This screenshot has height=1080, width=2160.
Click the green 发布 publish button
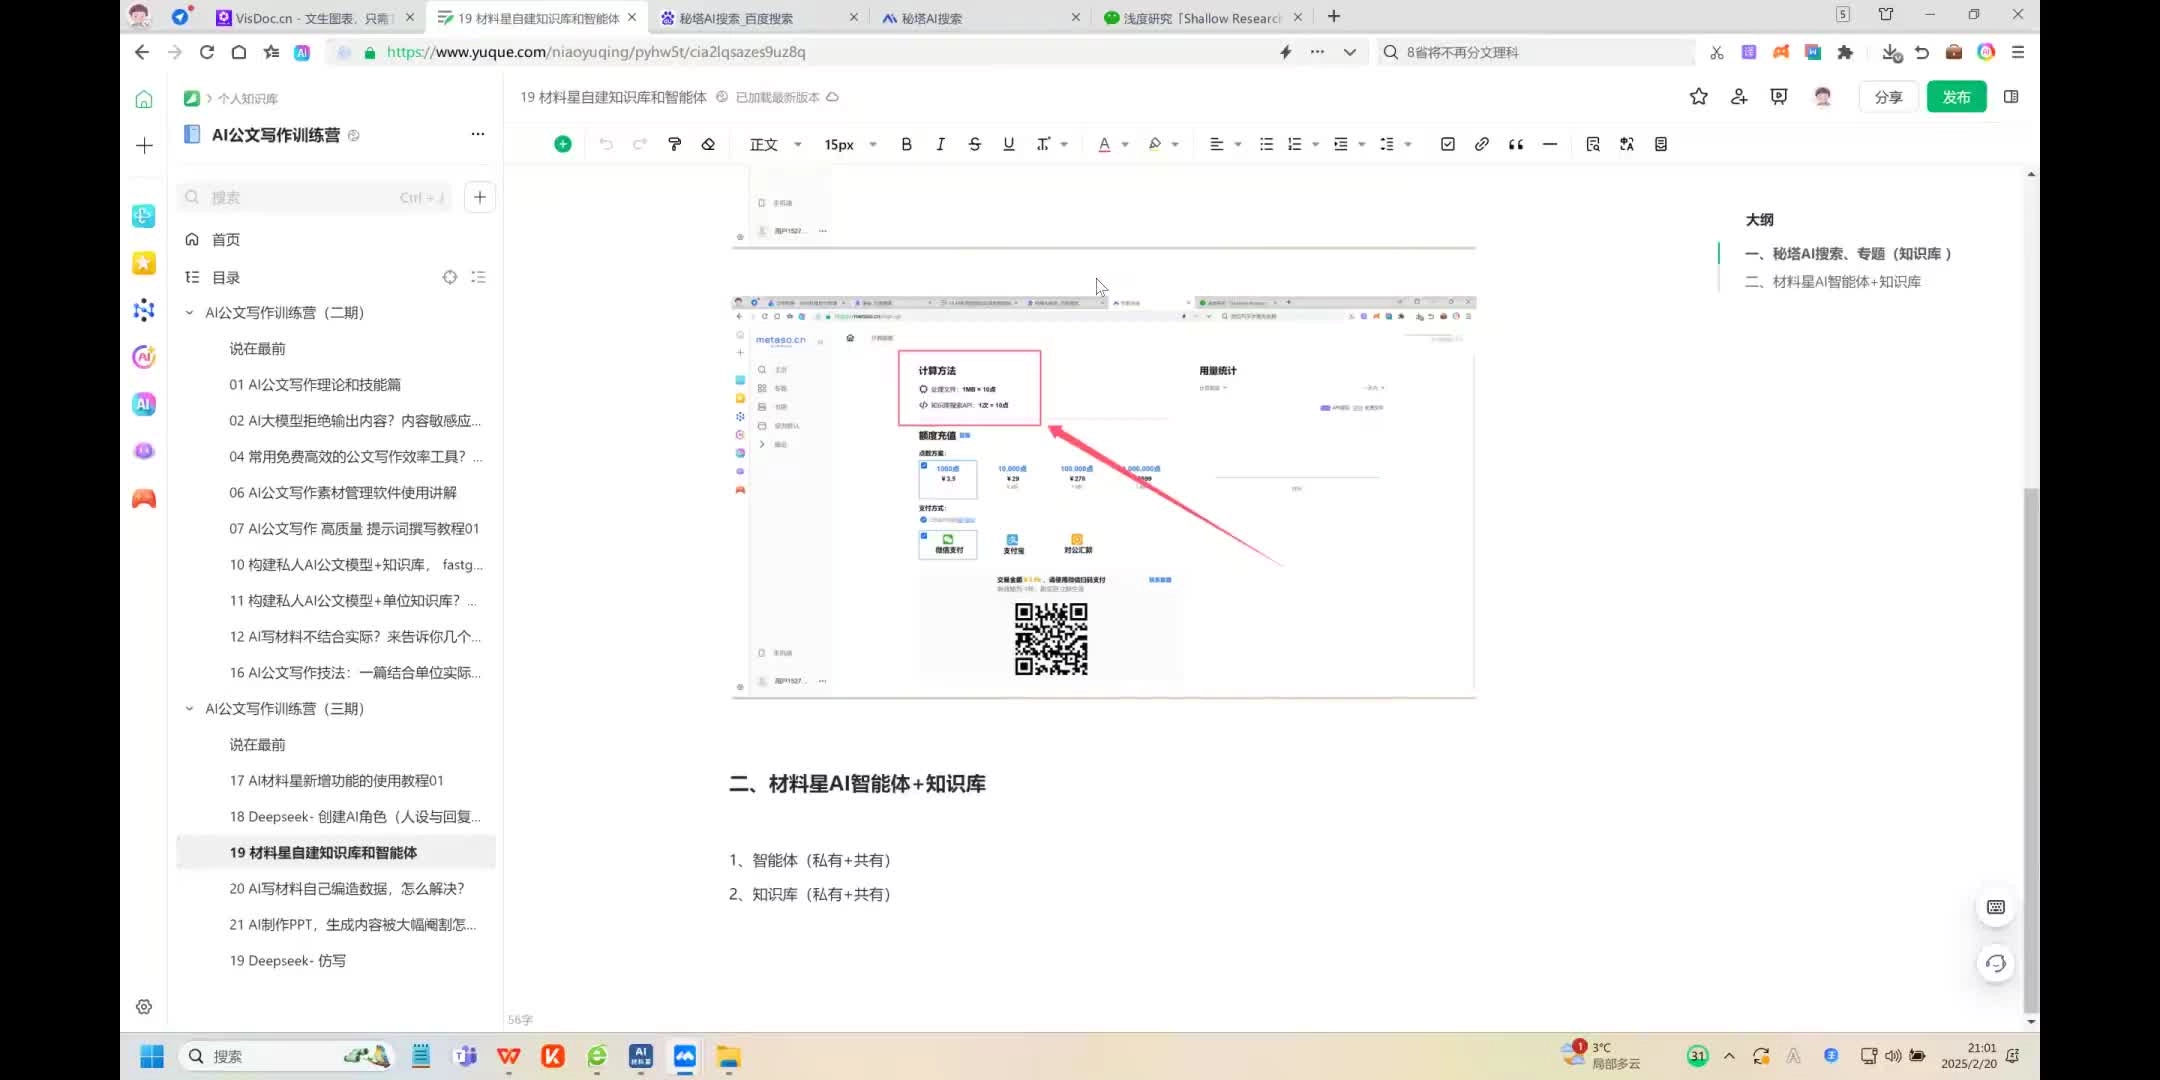click(x=1956, y=97)
